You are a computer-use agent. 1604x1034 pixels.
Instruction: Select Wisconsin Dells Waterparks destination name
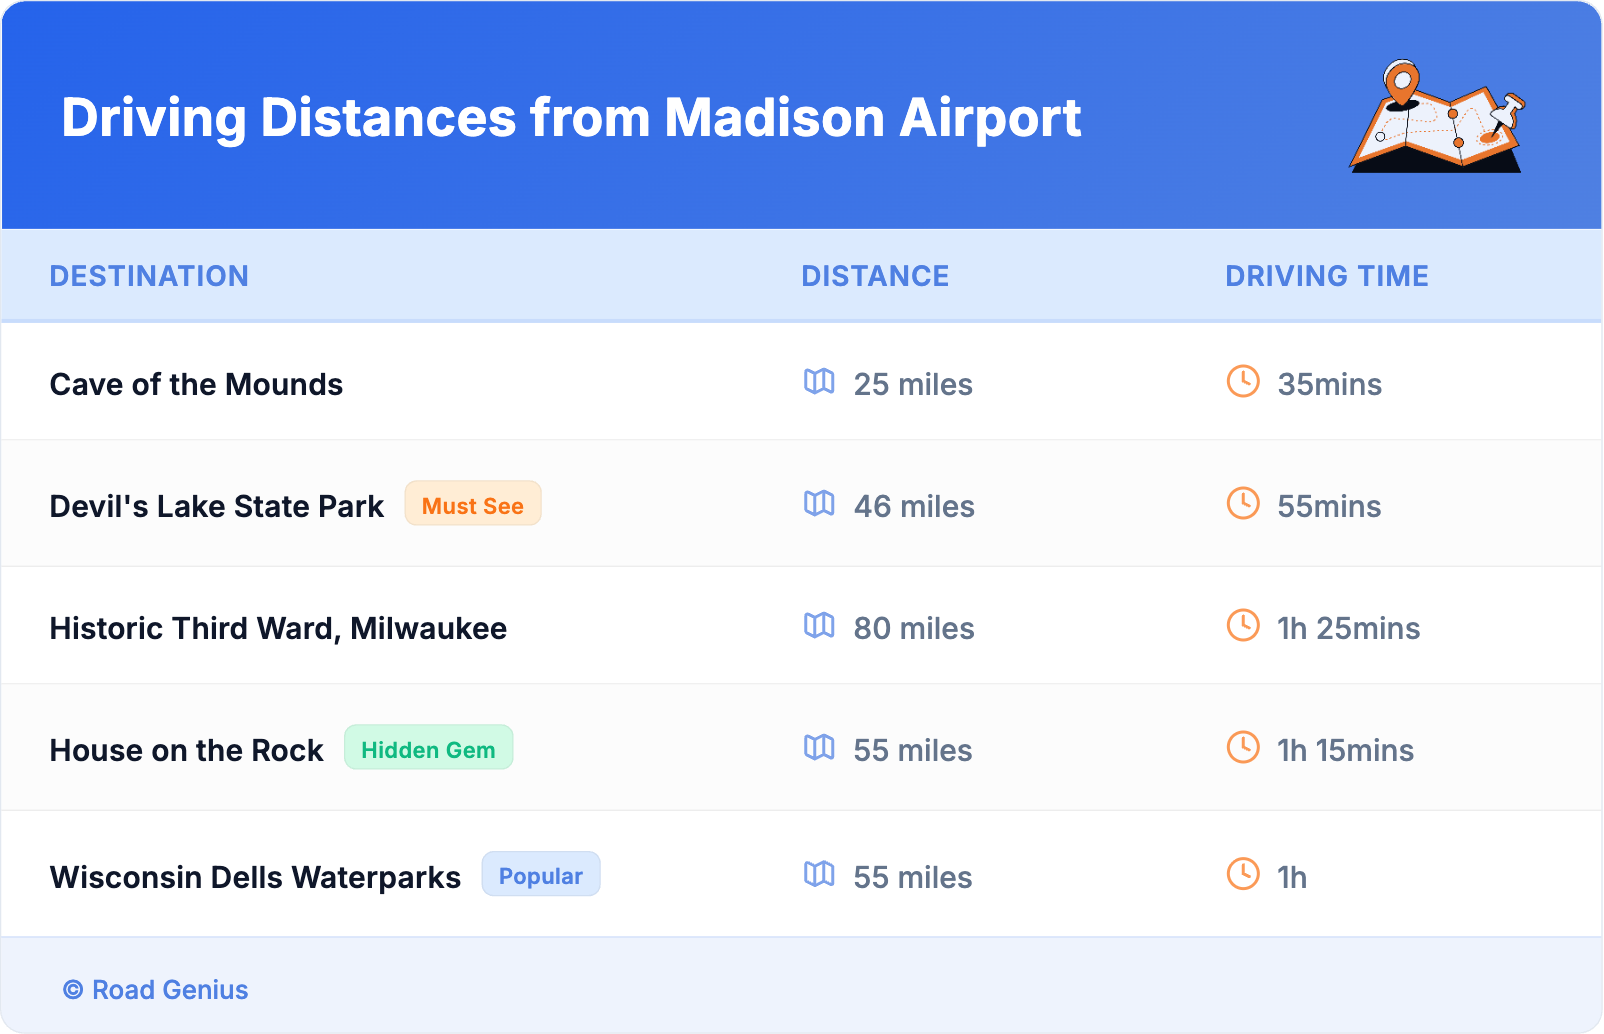pos(255,878)
